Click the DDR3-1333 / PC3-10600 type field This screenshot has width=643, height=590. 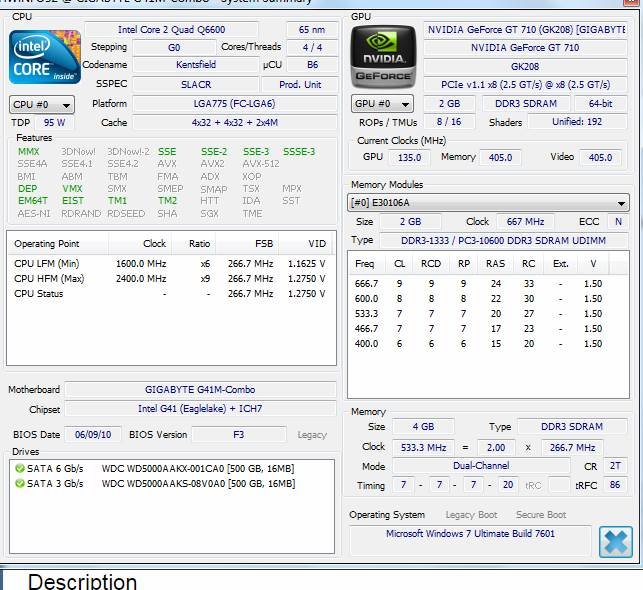point(504,241)
